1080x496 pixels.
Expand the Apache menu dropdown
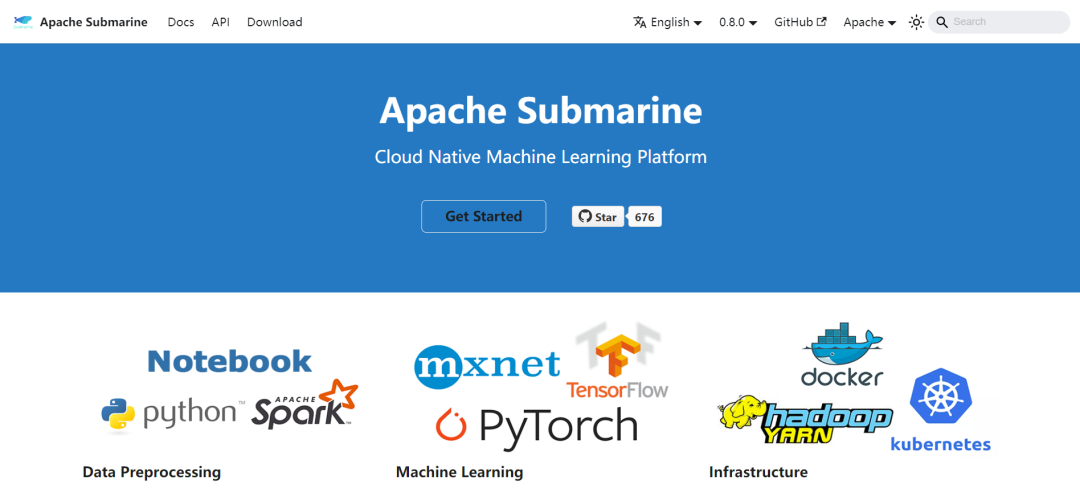(x=870, y=22)
